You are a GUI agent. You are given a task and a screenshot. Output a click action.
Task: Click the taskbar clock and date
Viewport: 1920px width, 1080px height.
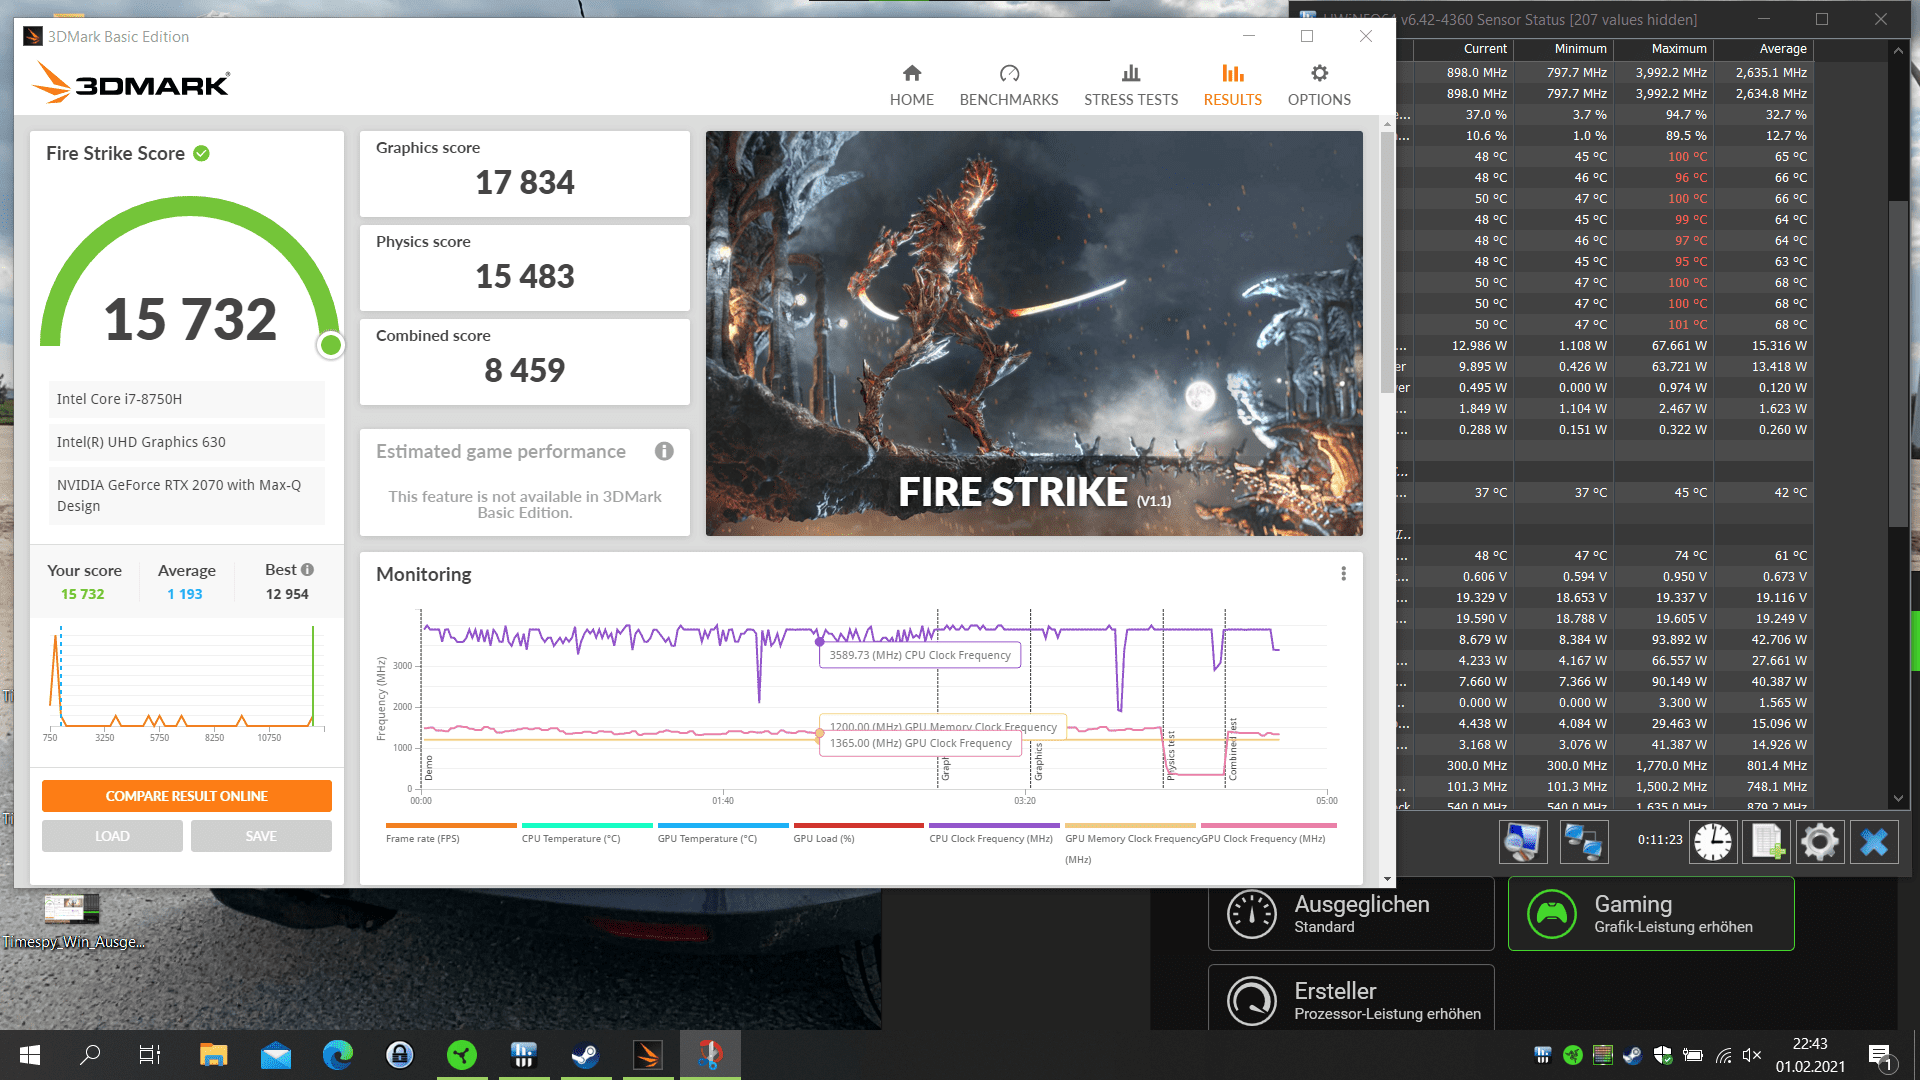1810,1055
